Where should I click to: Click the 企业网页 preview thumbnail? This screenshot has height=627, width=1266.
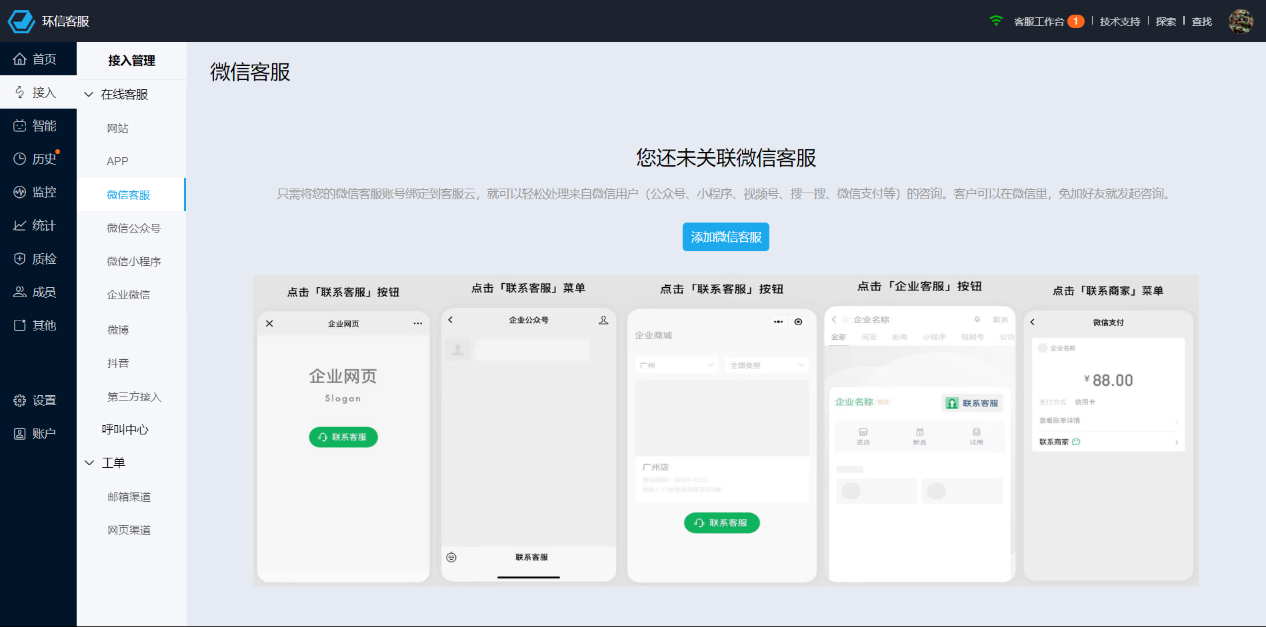[343, 445]
